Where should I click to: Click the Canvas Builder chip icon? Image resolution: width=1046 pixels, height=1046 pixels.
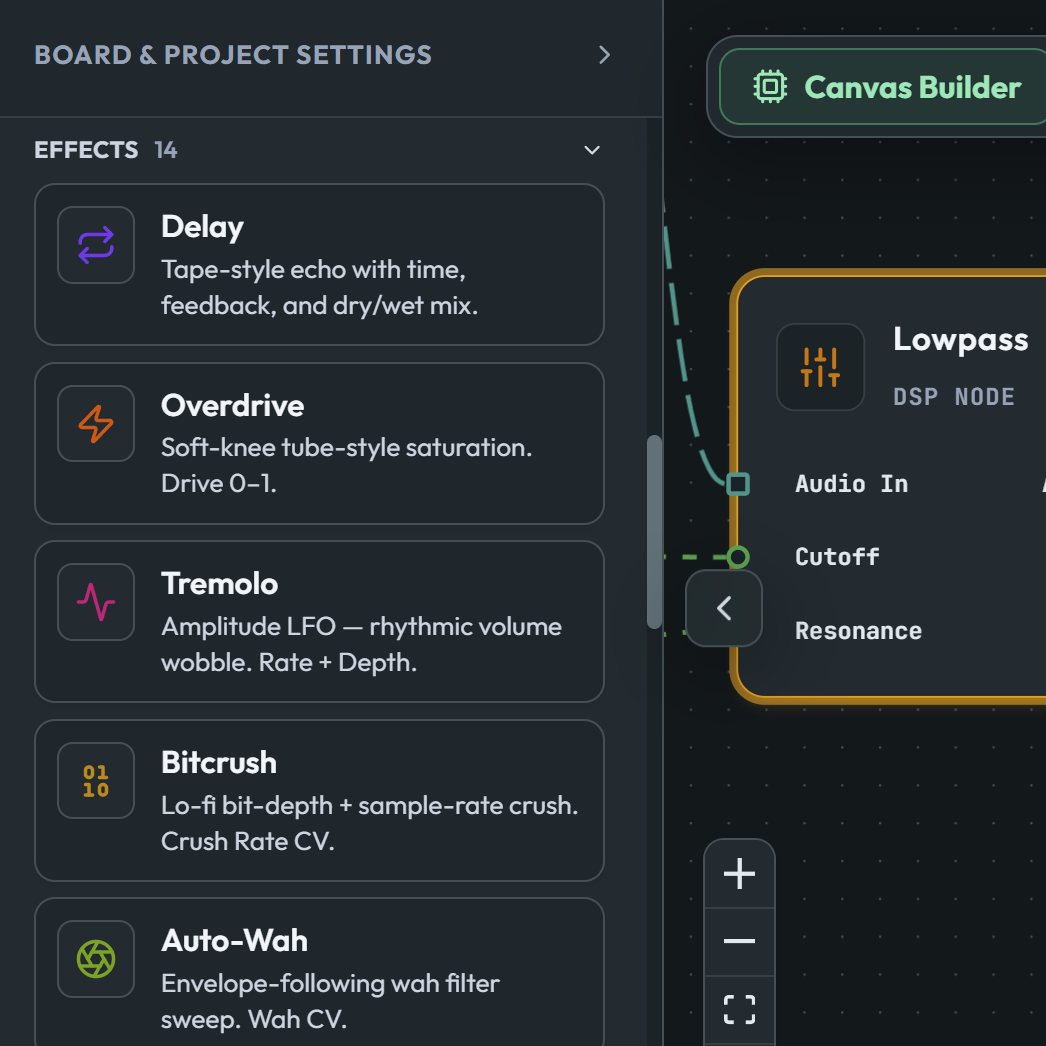pos(770,87)
